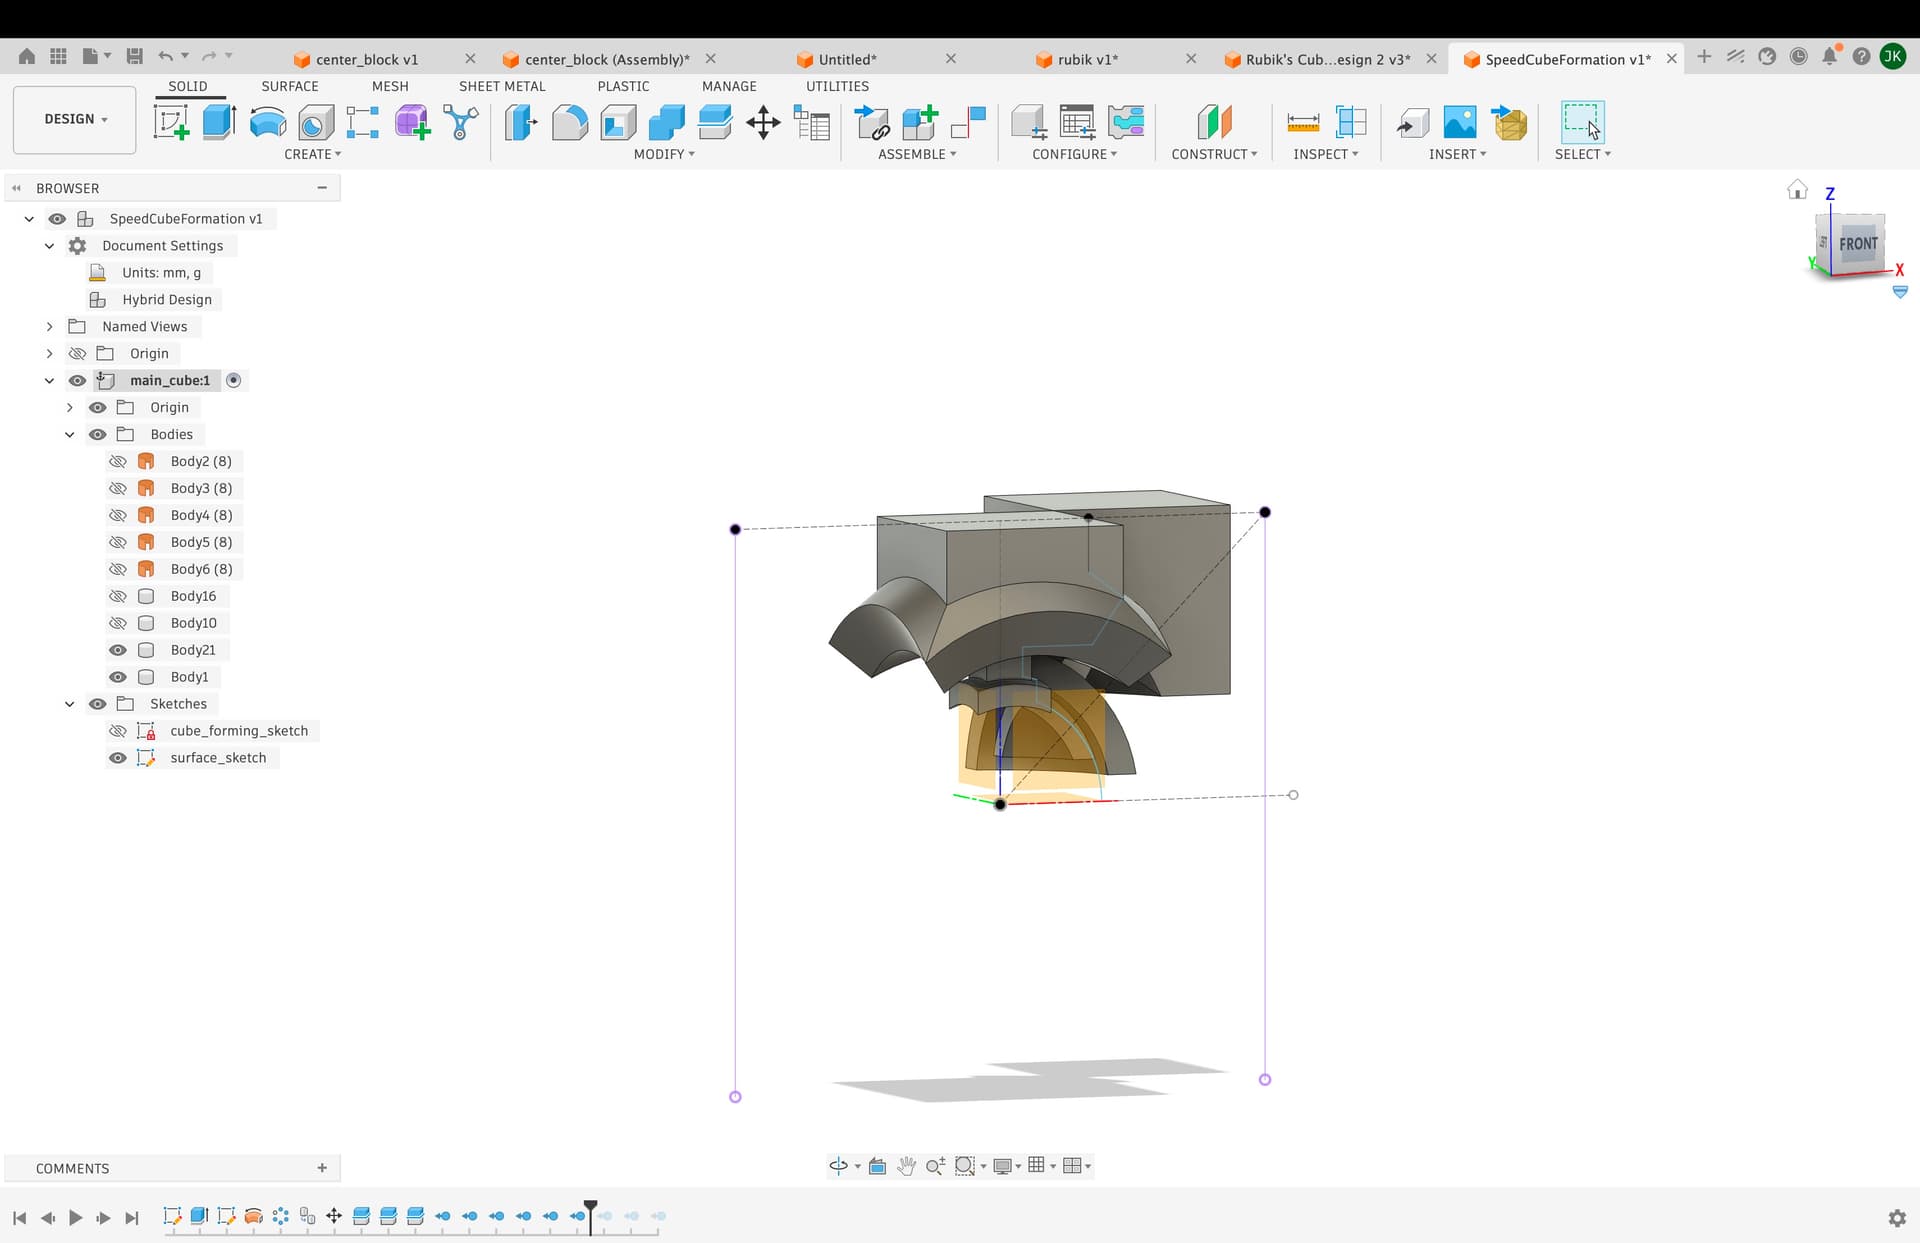
Task: Activate the Window Select tool
Action: coord(1582,122)
